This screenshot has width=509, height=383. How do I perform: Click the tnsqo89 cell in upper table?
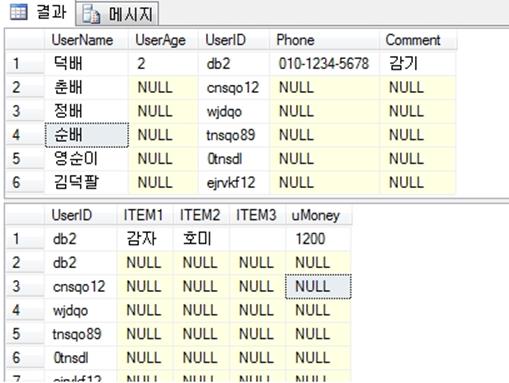[x=233, y=135]
